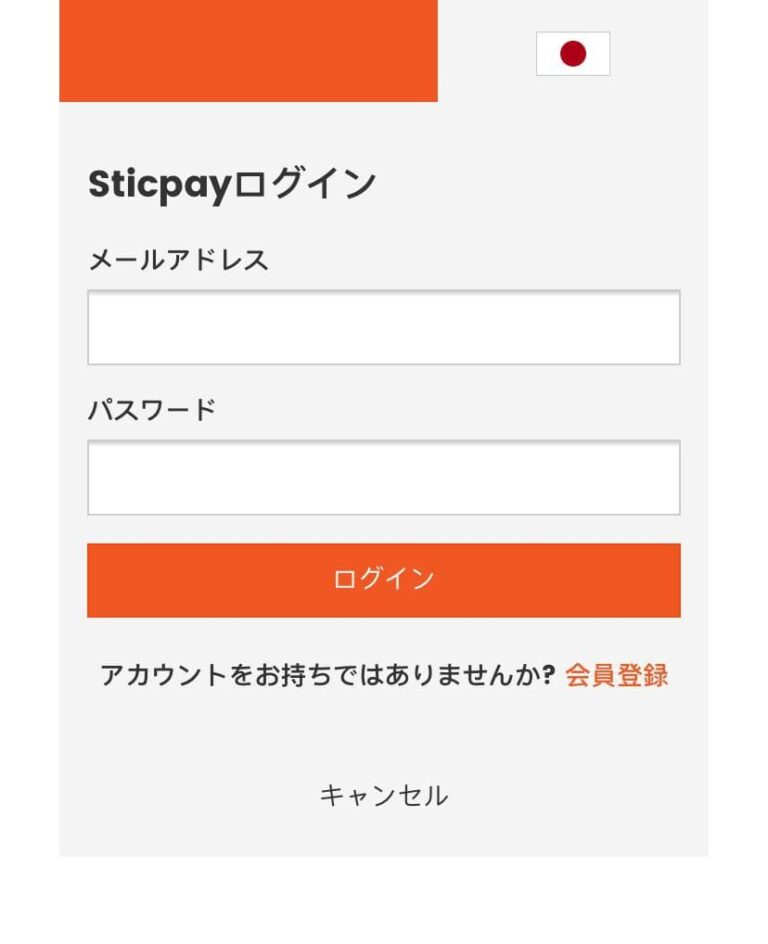
Task: Open the Japan flag language selector
Action: [x=572, y=54]
